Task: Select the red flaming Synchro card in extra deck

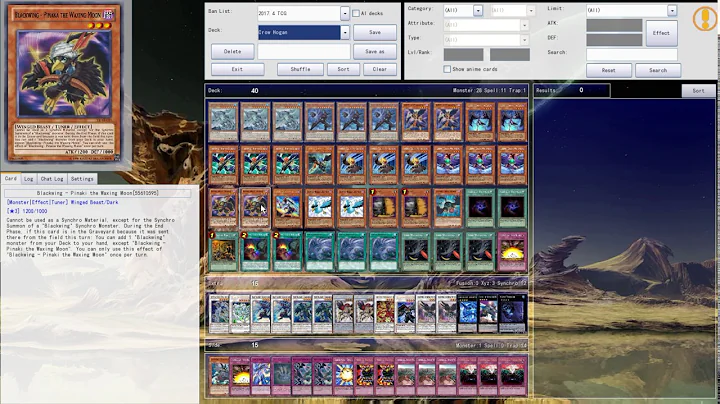Action: [385, 314]
